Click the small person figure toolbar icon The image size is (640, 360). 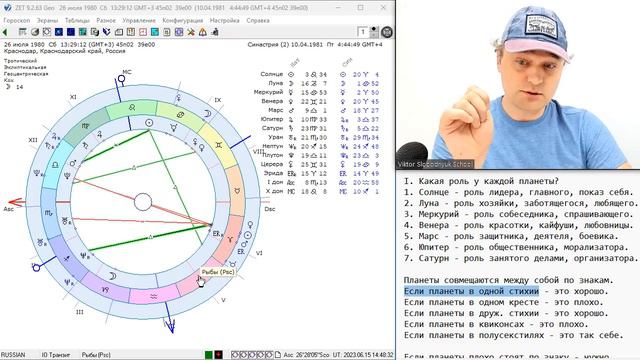pyautogui.click(x=215, y=32)
